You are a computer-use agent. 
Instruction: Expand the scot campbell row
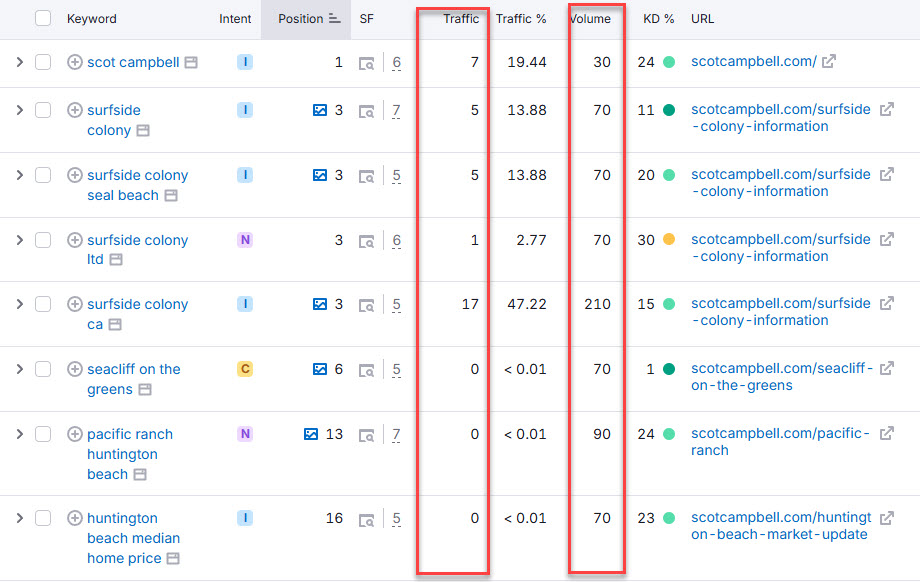(x=19, y=62)
